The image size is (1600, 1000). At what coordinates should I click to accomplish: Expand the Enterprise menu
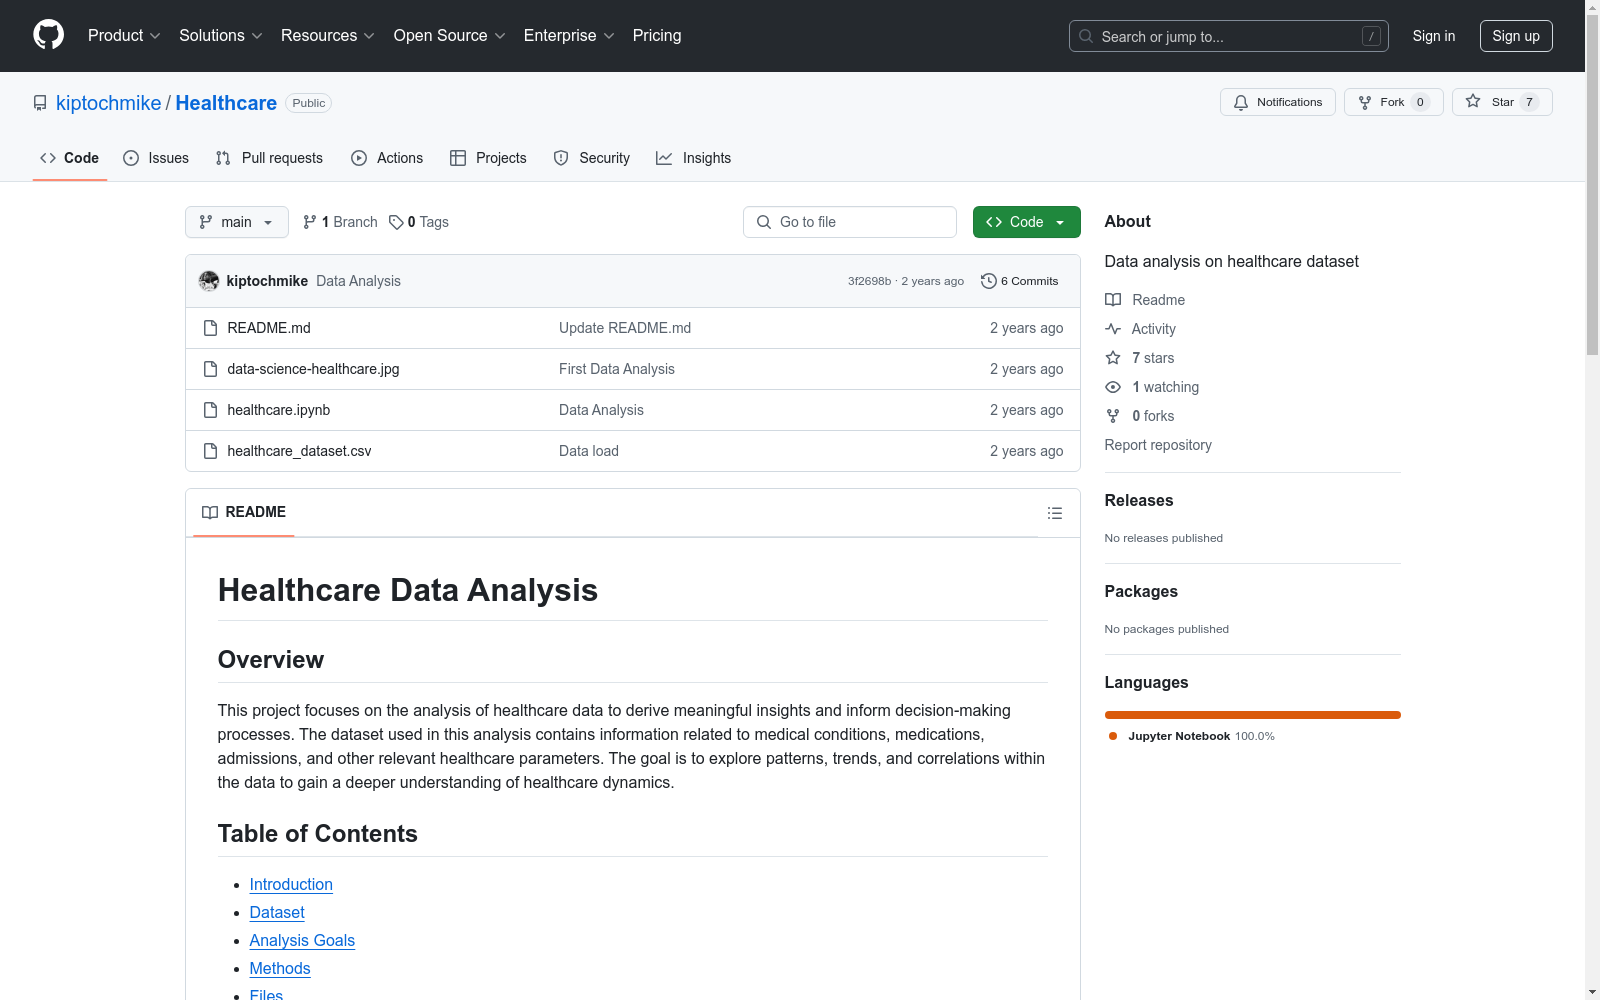coord(569,36)
